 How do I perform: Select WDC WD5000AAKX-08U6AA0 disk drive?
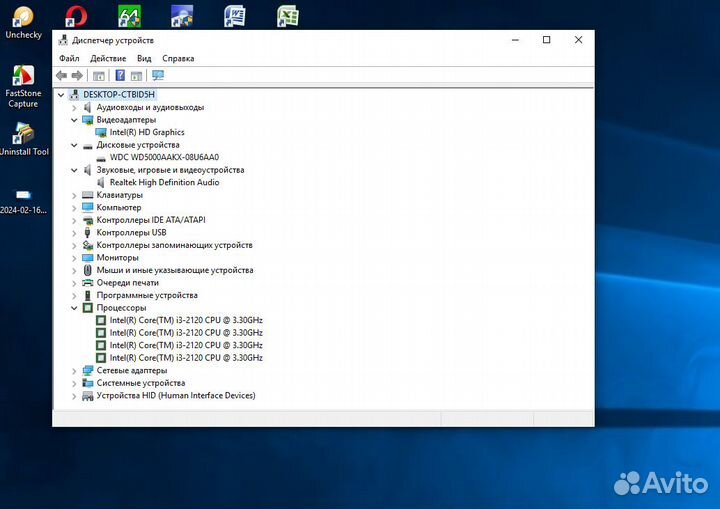pos(164,157)
